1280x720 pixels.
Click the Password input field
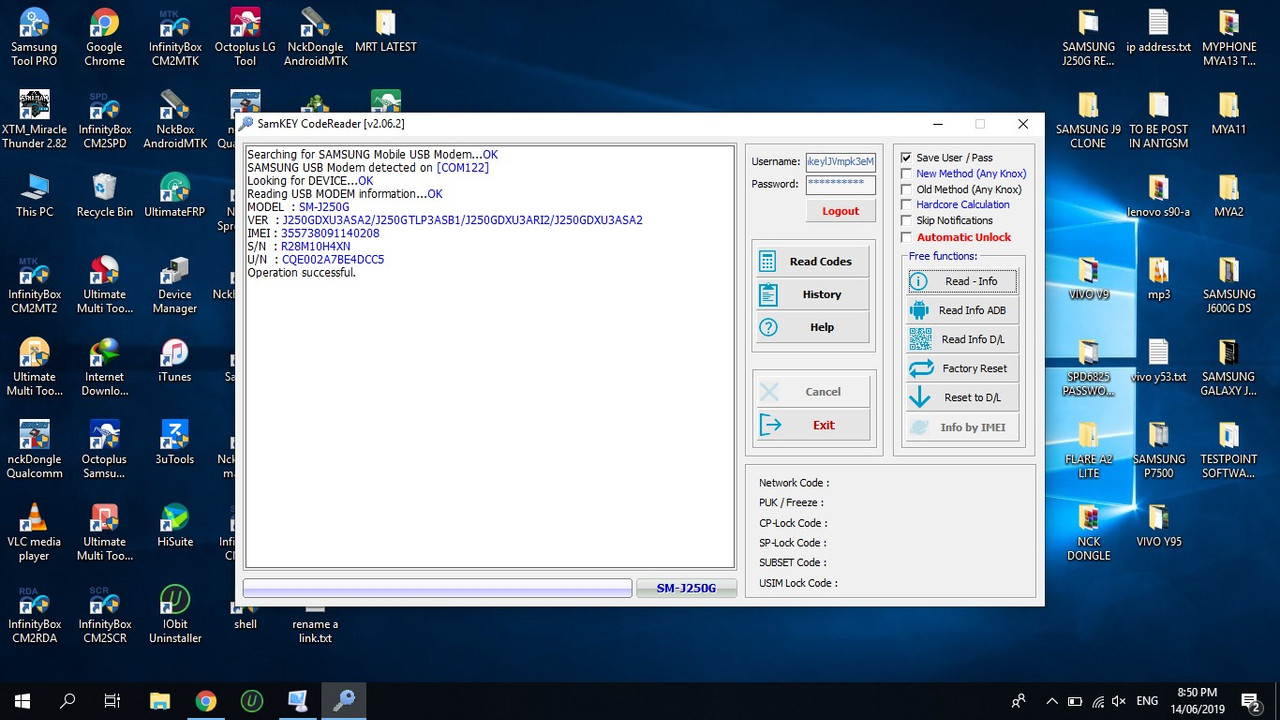click(x=840, y=184)
